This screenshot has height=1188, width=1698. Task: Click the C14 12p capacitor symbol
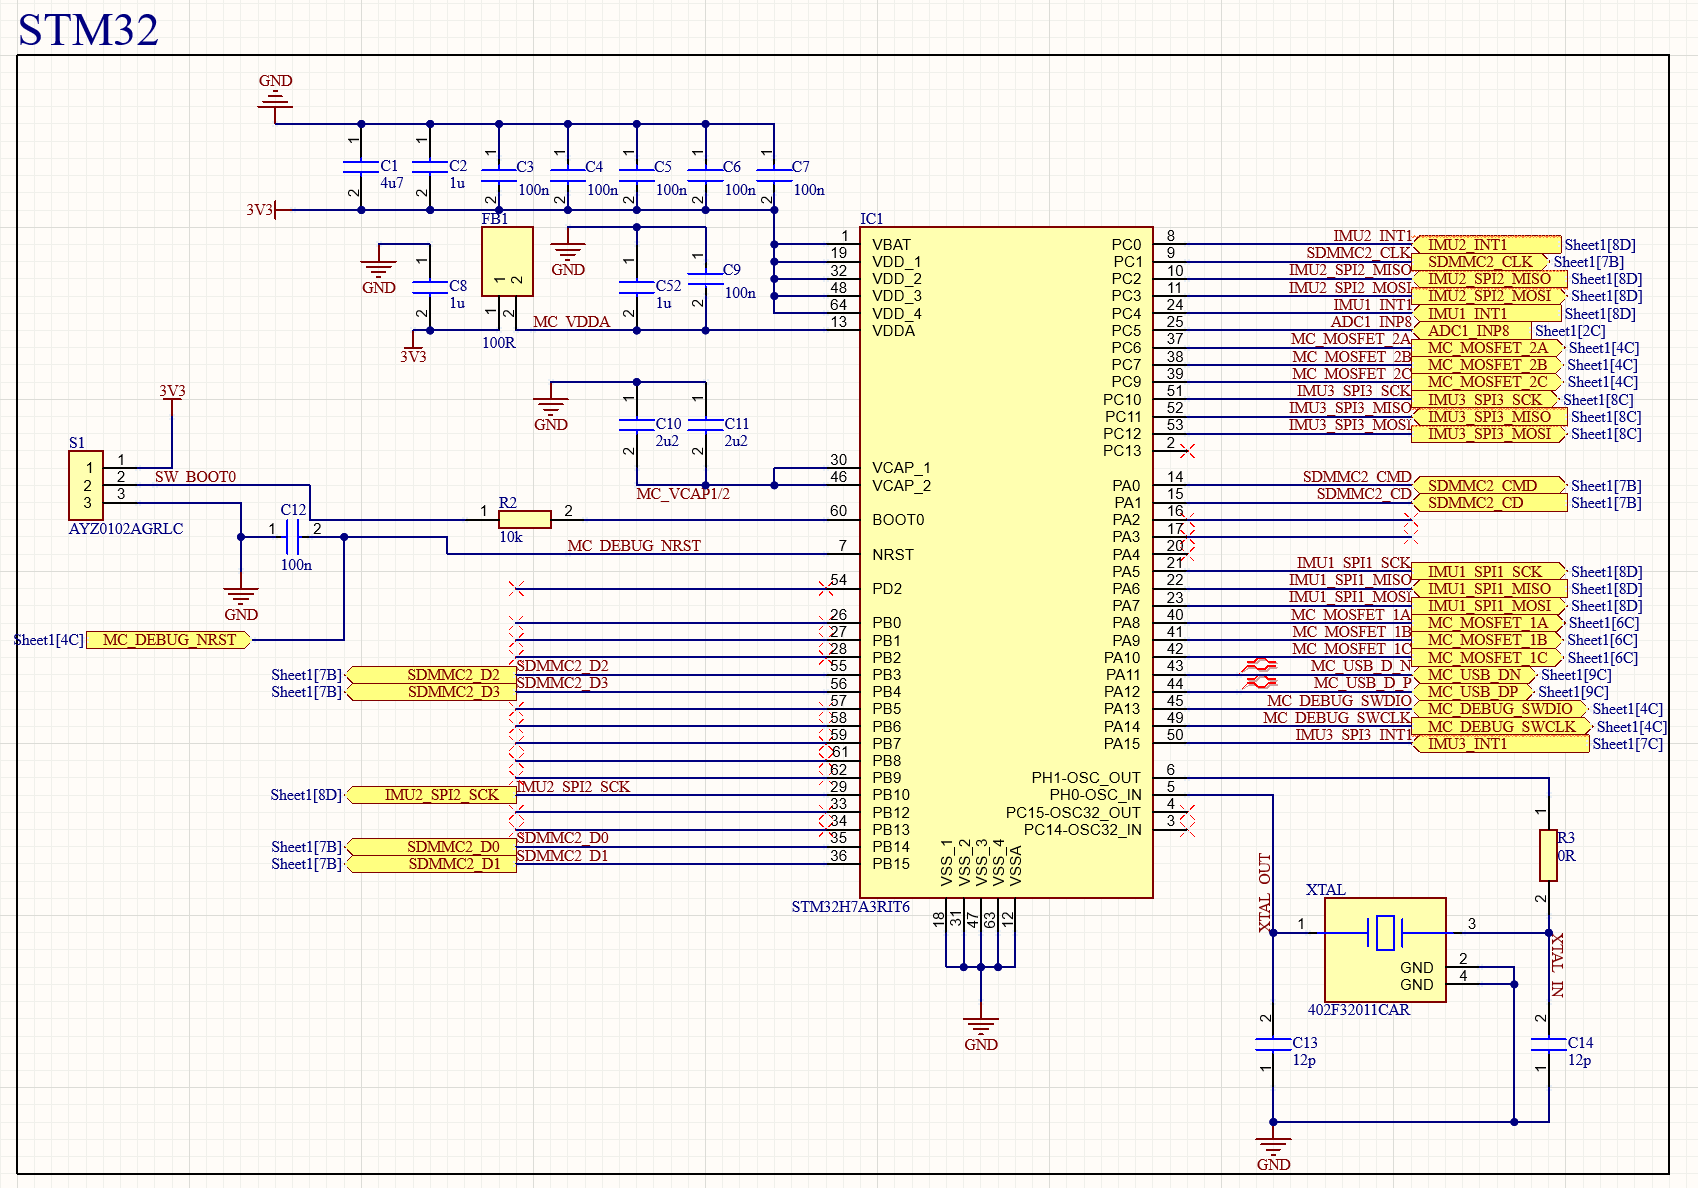pyautogui.click(x=1548, y=1044)
